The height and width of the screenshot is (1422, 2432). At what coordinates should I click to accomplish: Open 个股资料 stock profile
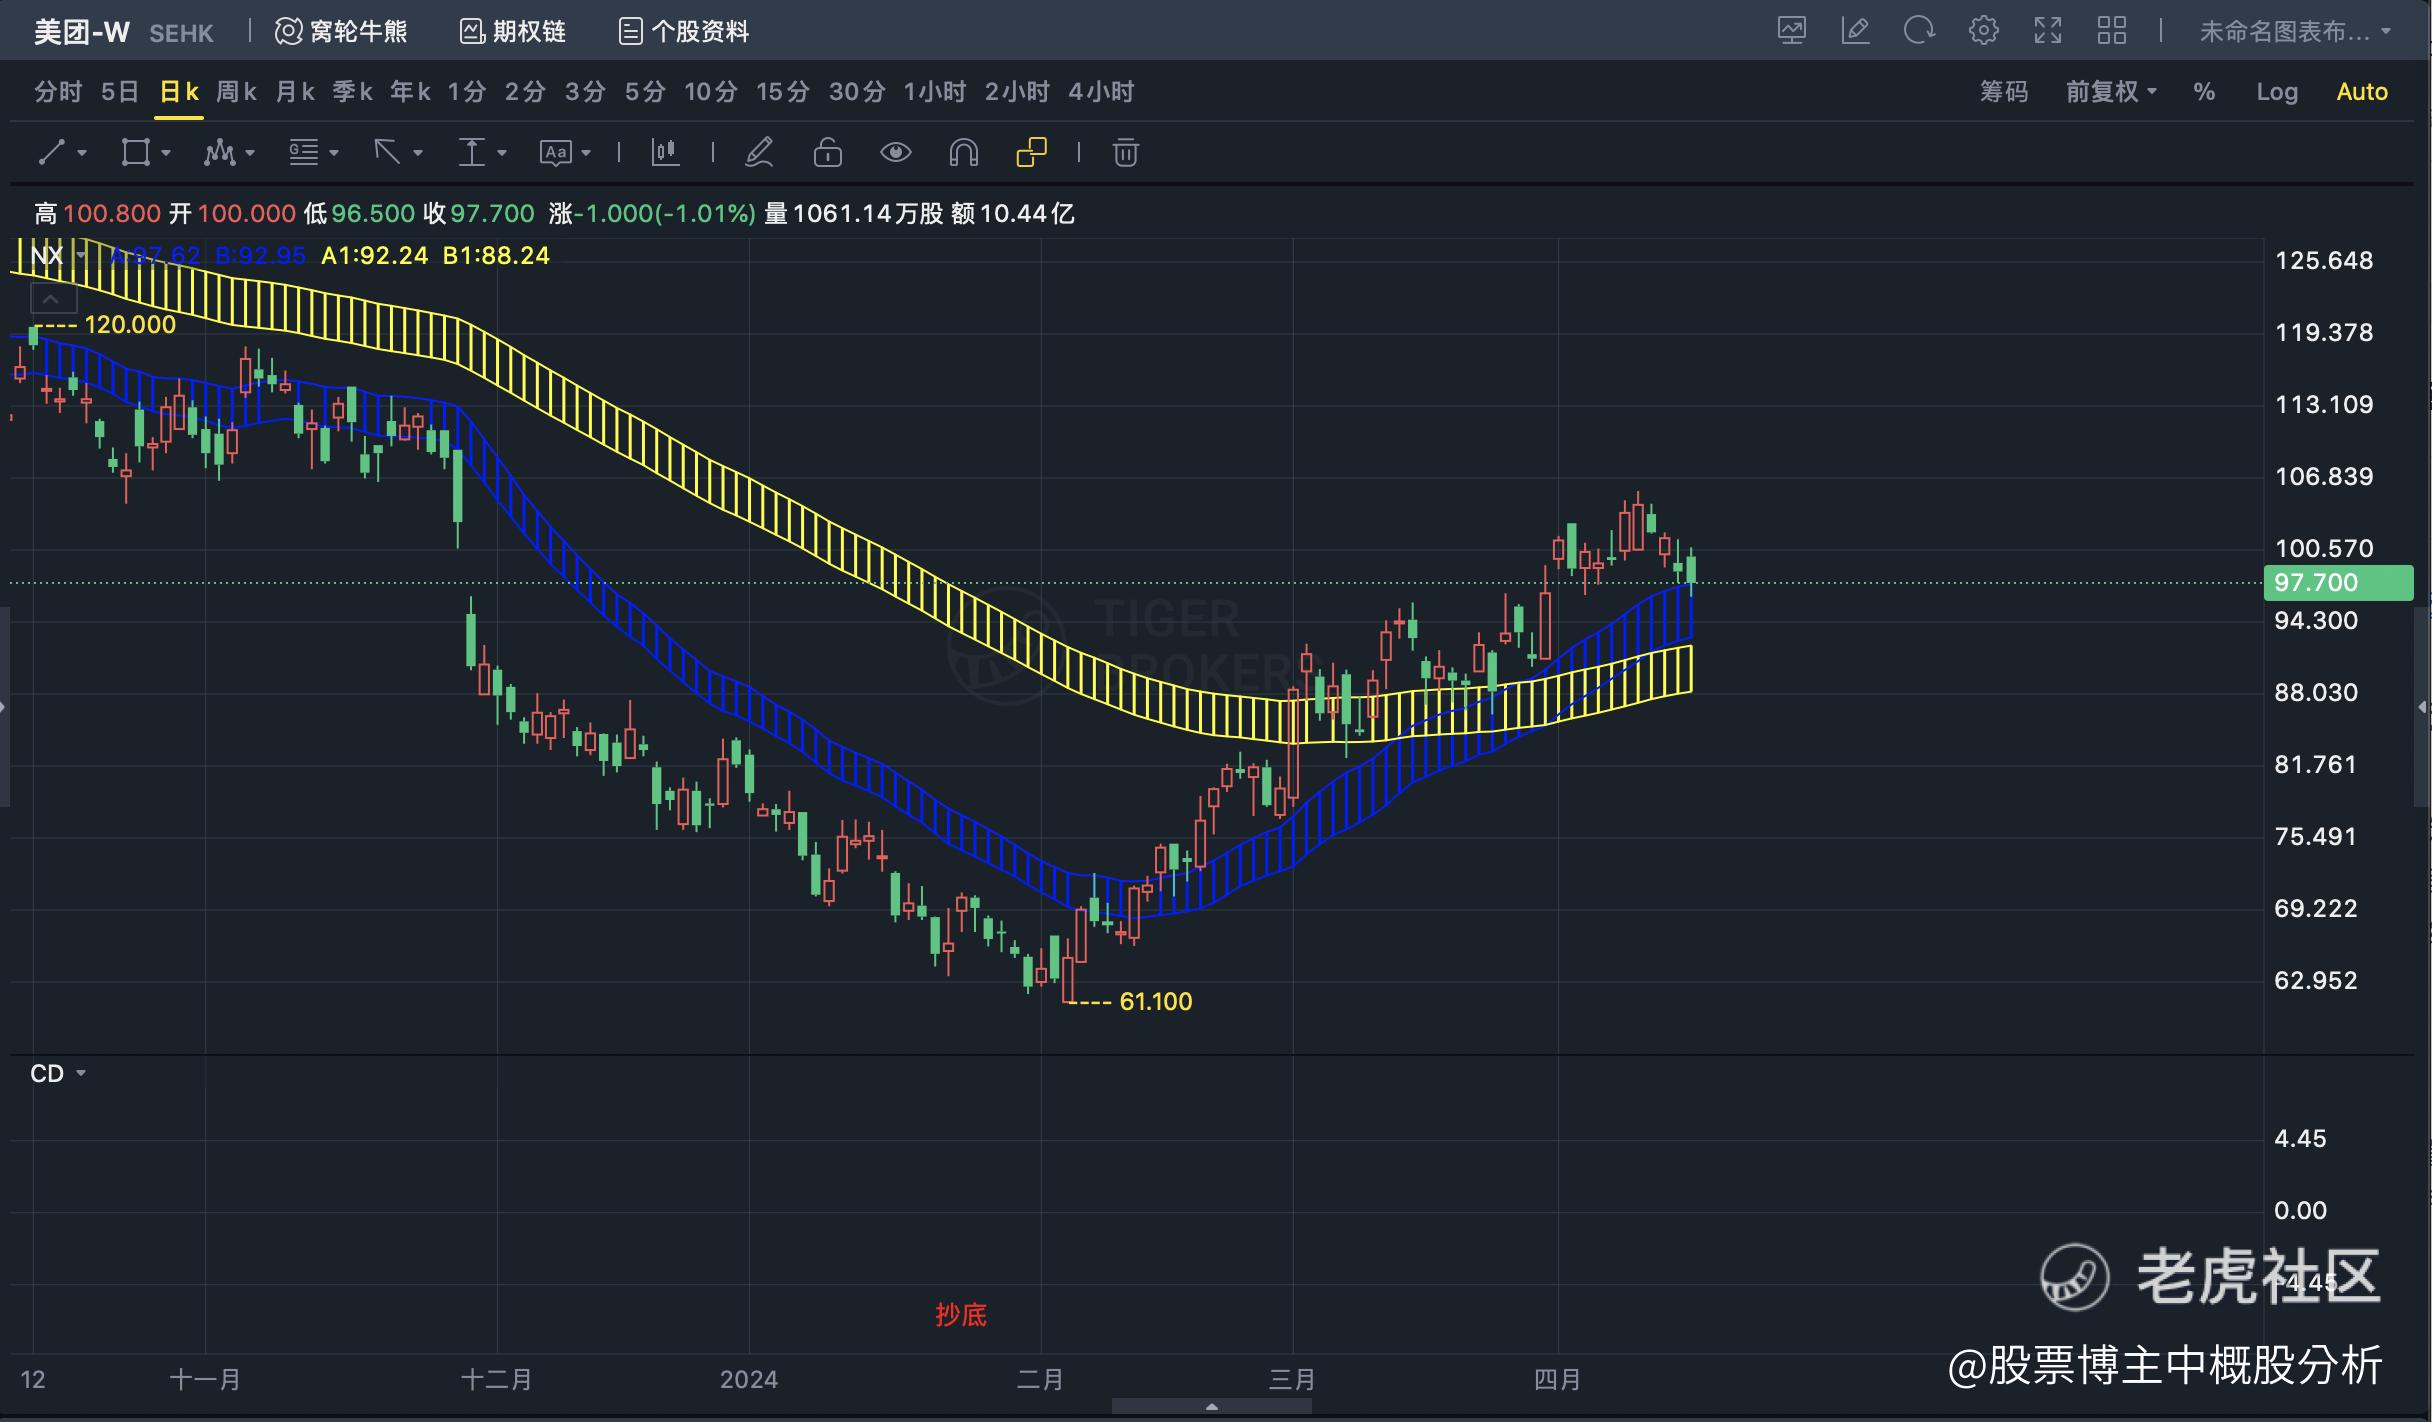(684, 32)
